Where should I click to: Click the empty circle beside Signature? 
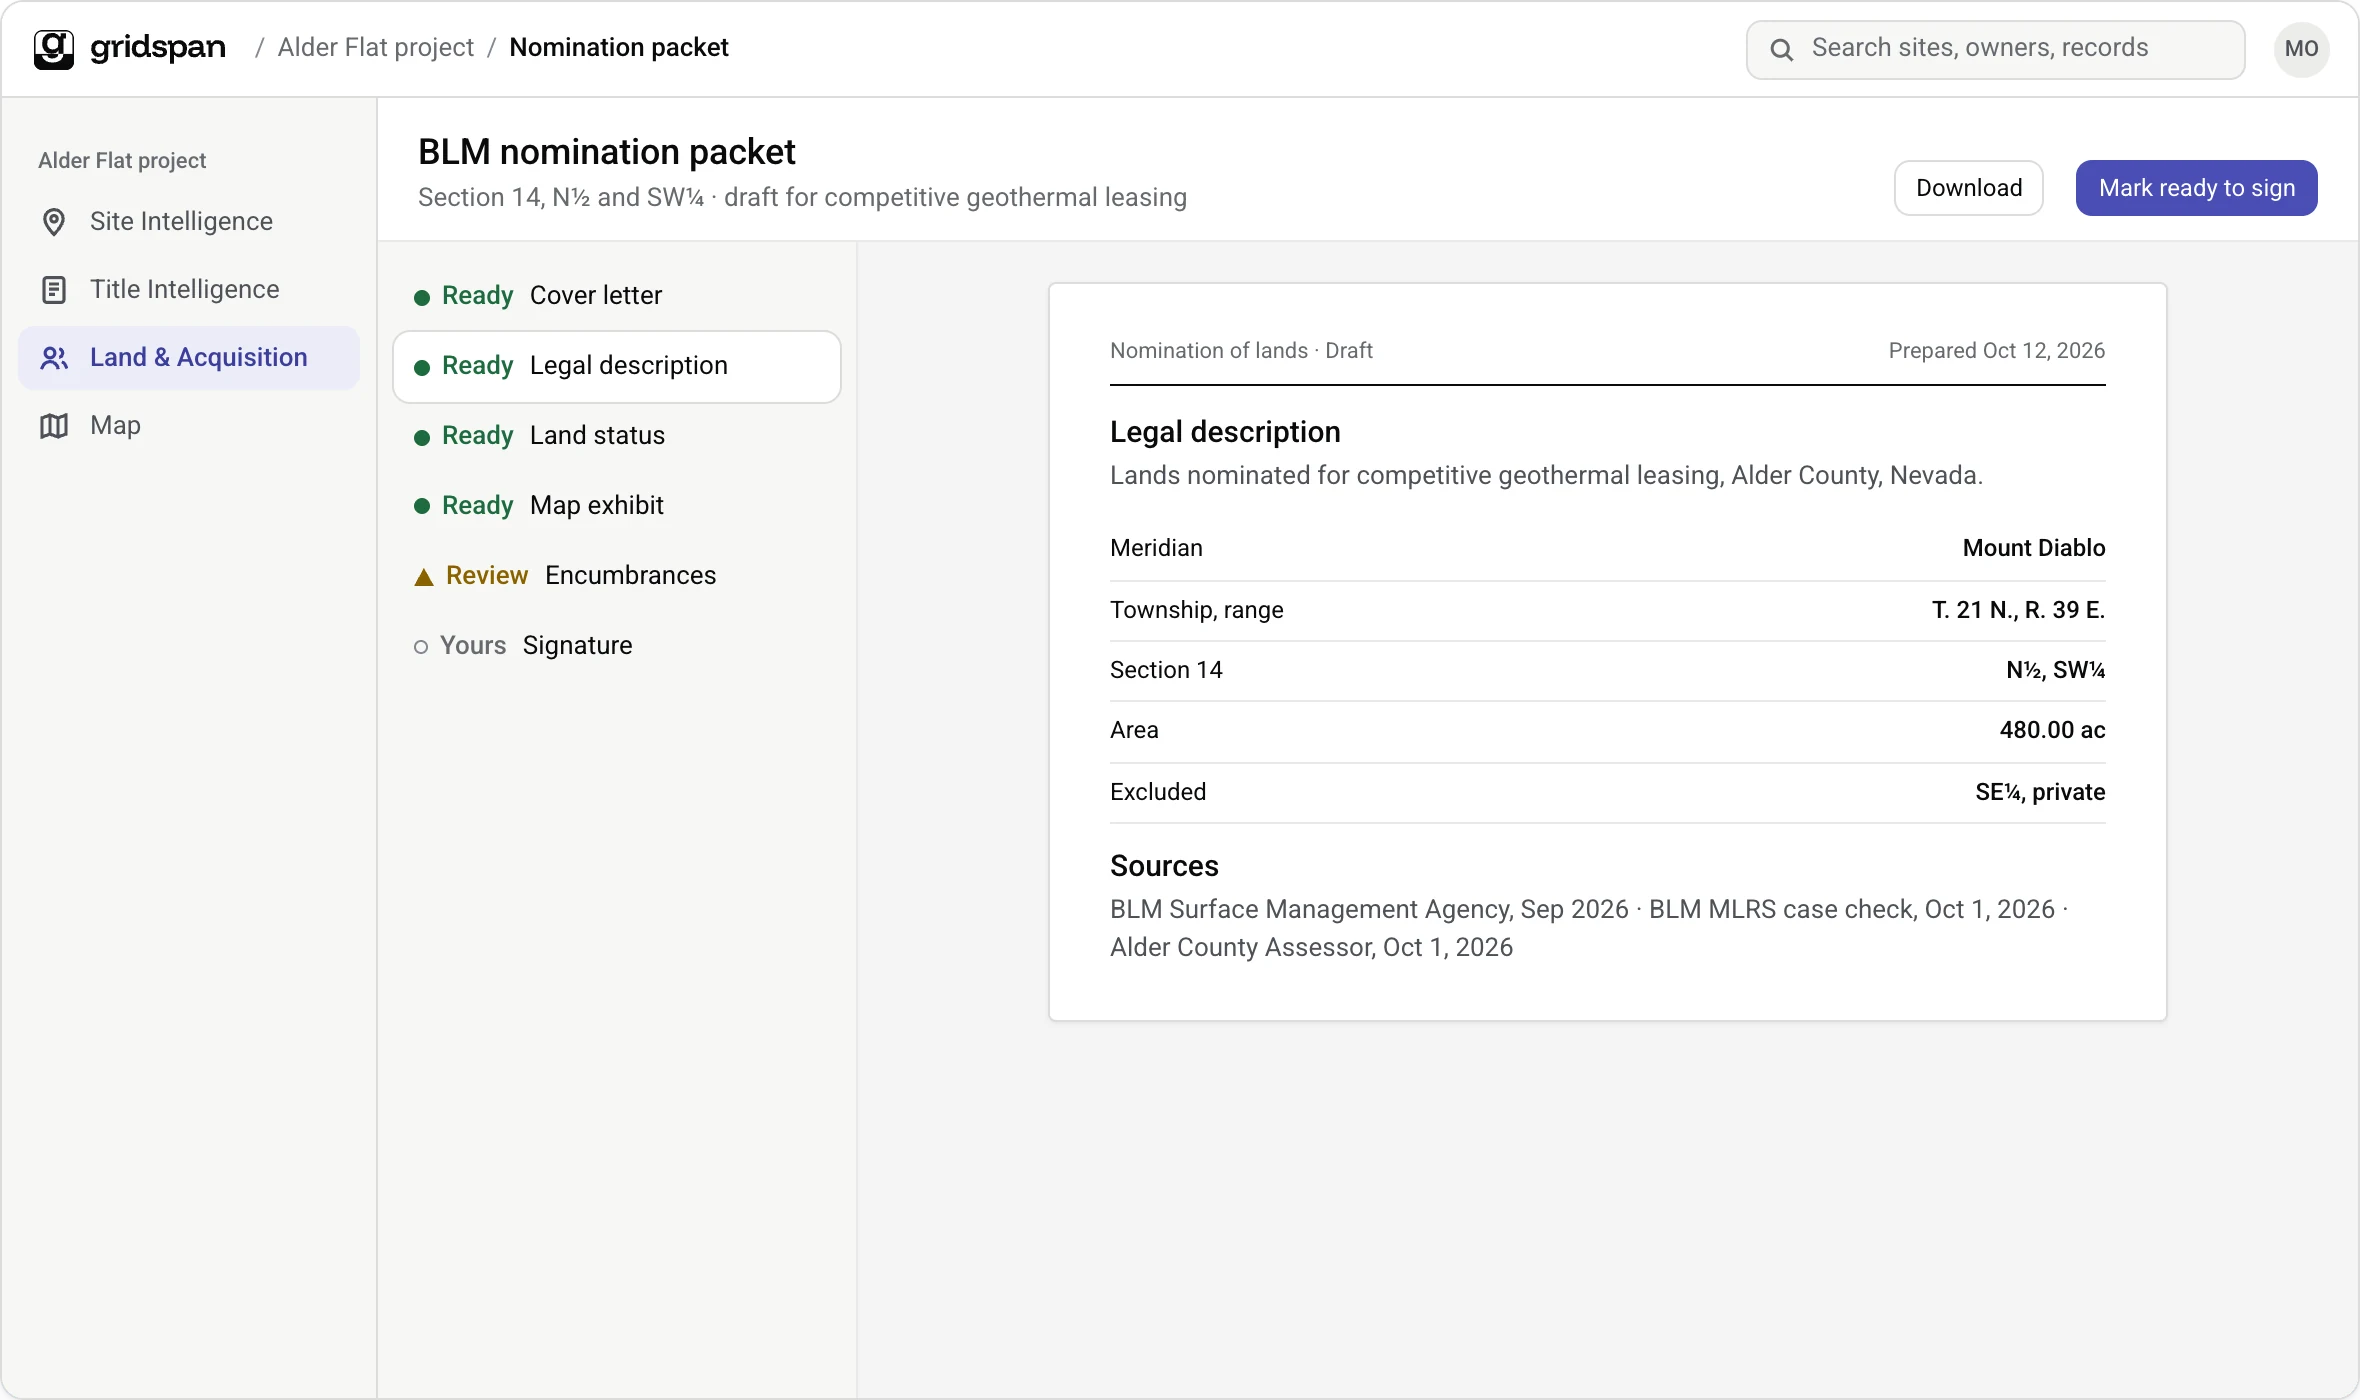click(x=421, y=647)
